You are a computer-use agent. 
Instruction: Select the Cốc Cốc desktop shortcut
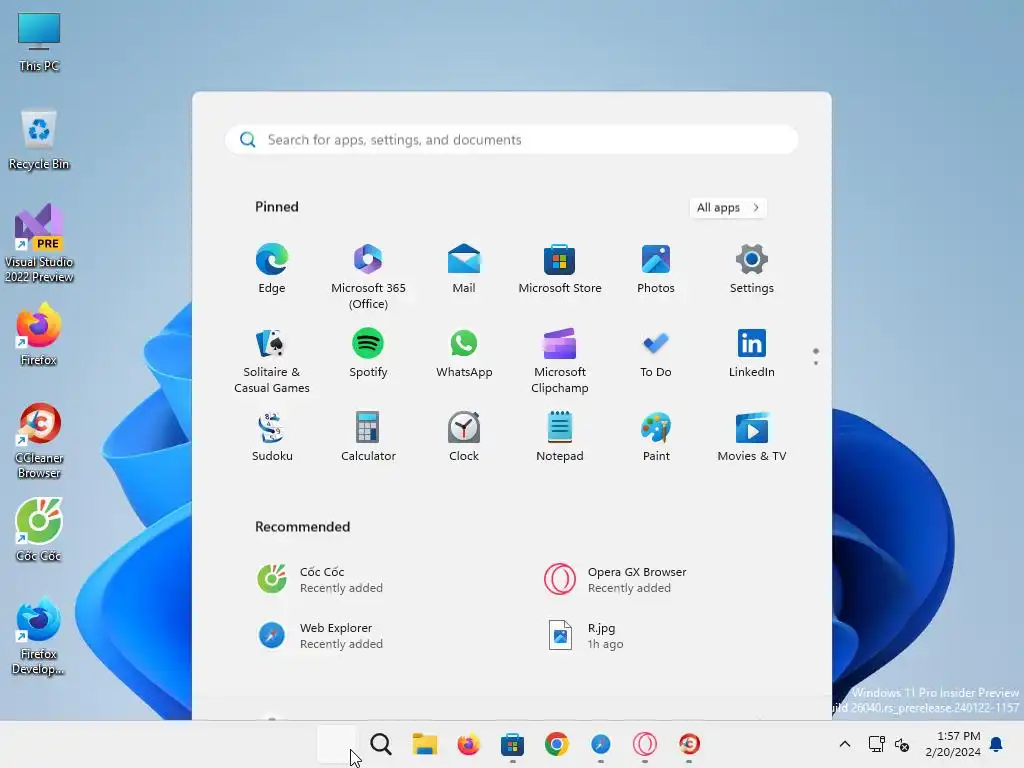(39, 530)
